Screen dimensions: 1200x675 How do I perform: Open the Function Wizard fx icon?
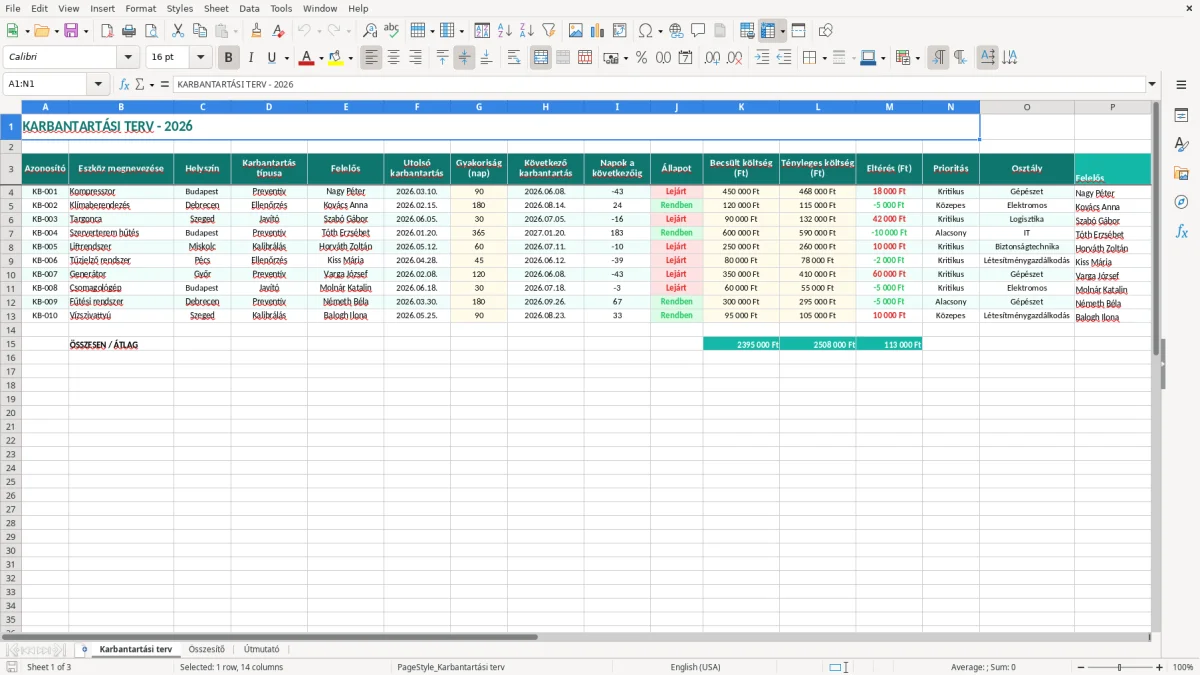click(x=125, y=84)
